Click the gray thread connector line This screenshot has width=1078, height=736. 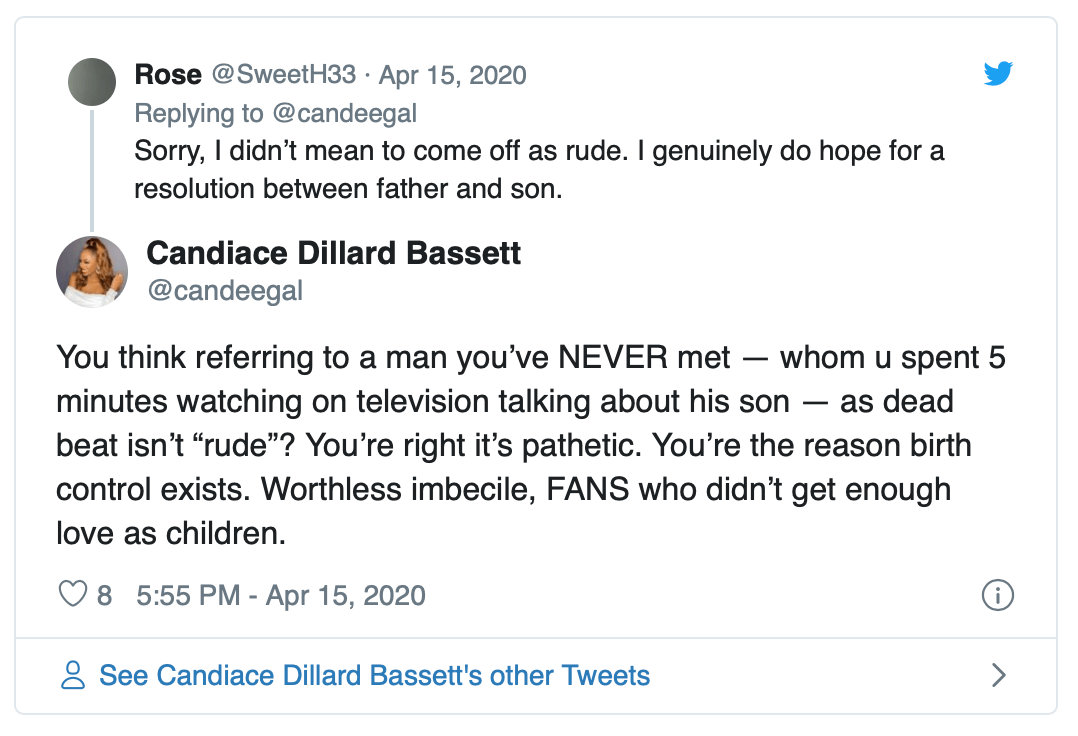92,170
